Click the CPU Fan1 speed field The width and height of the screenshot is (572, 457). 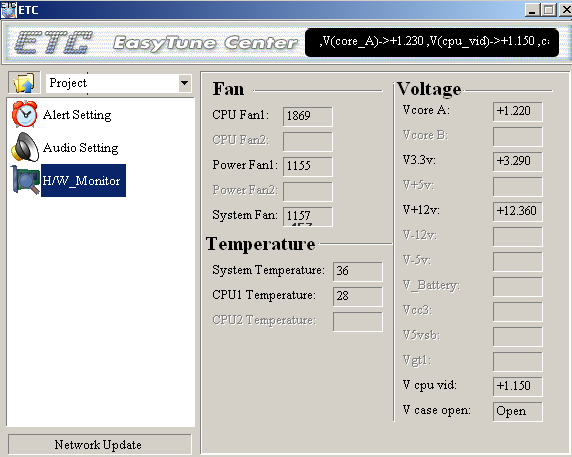coord(308,116)
